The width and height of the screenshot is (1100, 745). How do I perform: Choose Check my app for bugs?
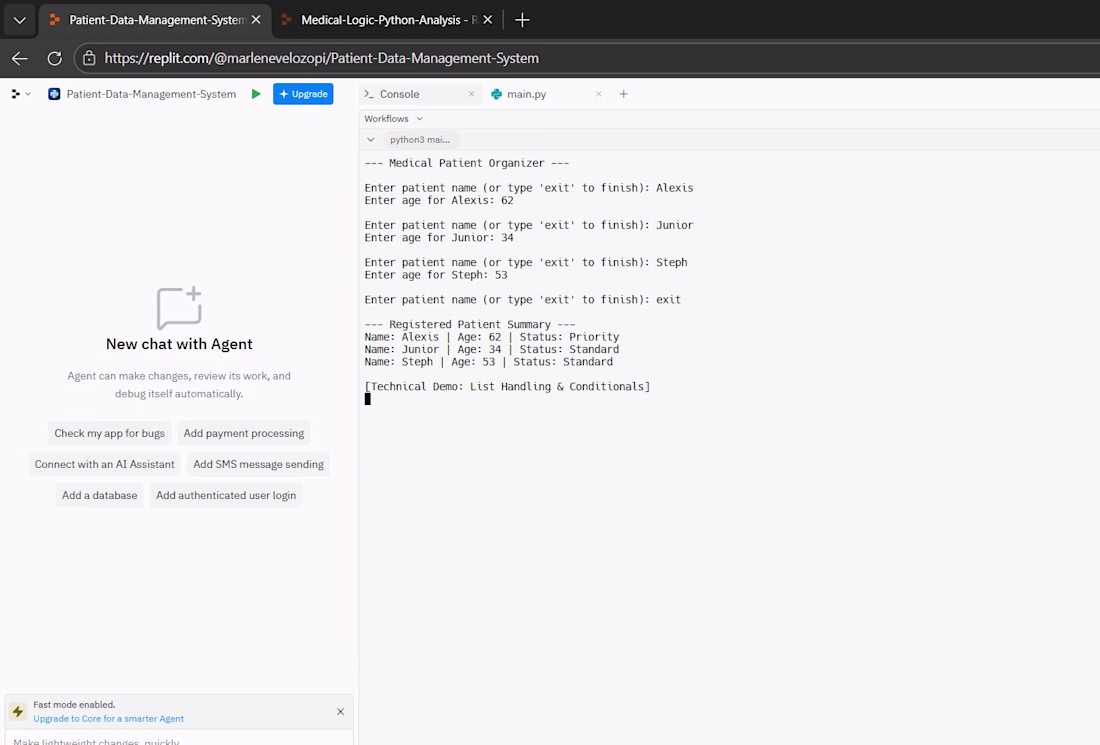pyautogui.click(x=109, y=433)
